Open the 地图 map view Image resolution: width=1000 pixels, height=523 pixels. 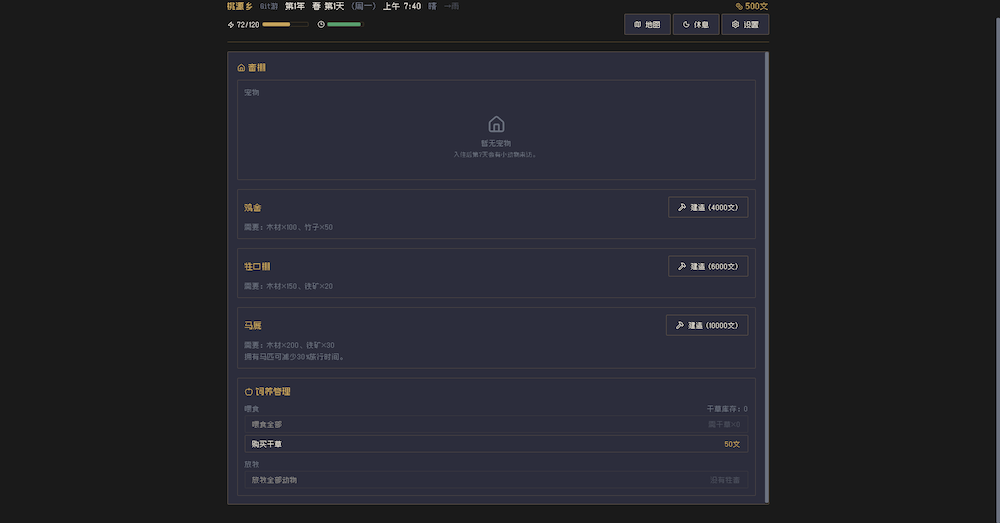click(647, 24)
